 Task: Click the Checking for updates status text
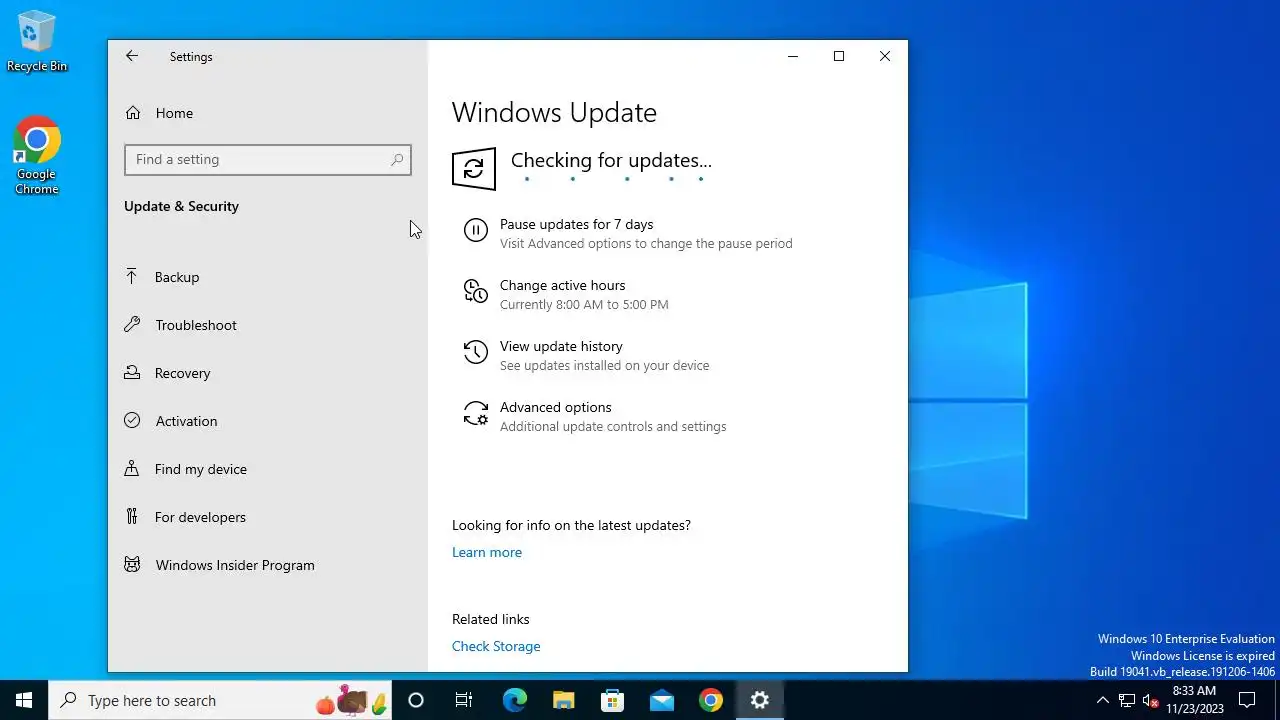[611, 160]
